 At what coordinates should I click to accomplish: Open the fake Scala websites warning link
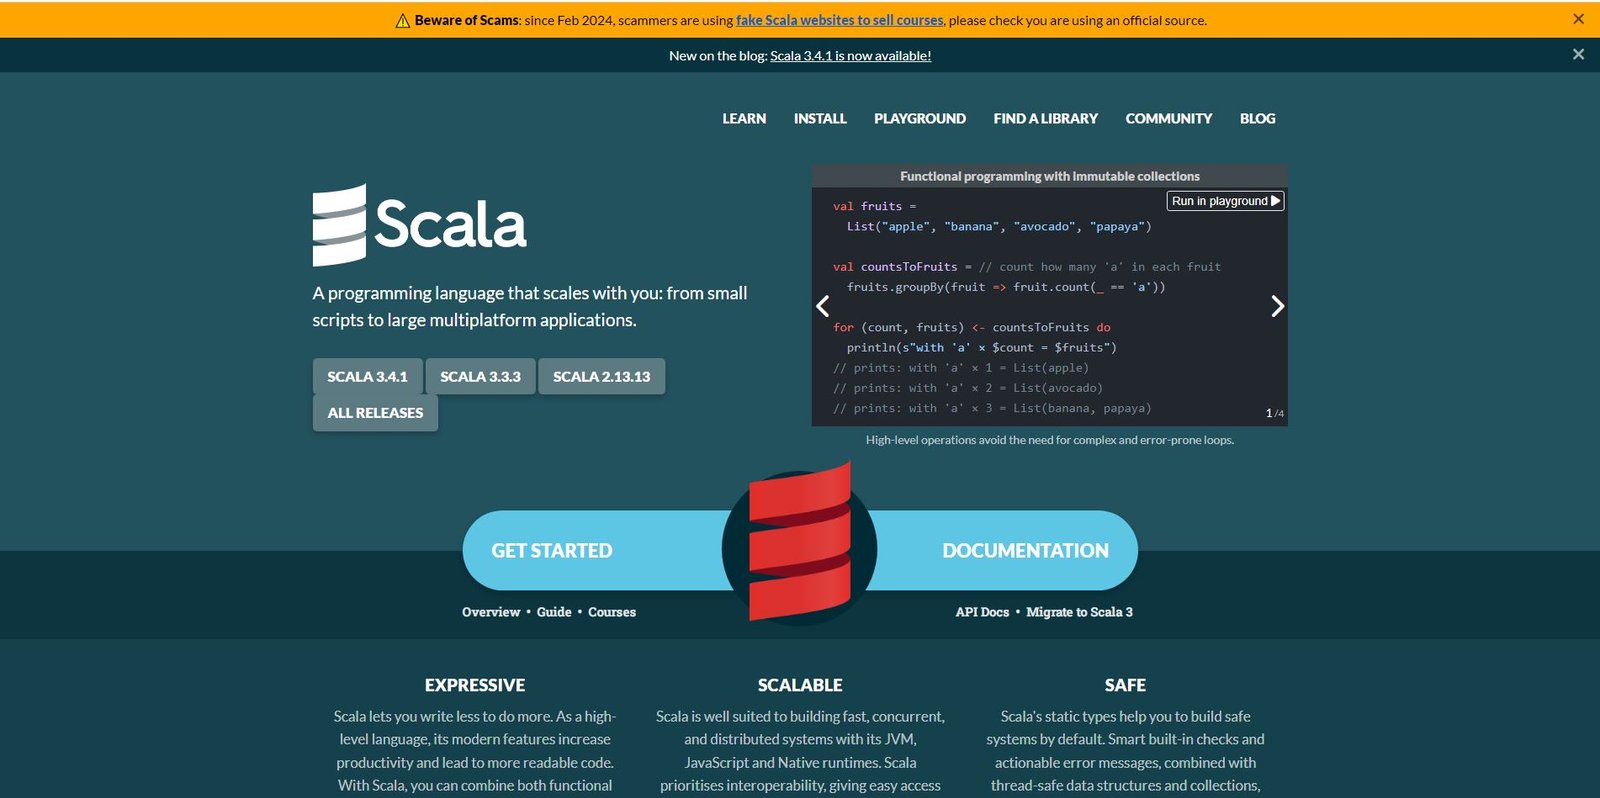(839, 20)
